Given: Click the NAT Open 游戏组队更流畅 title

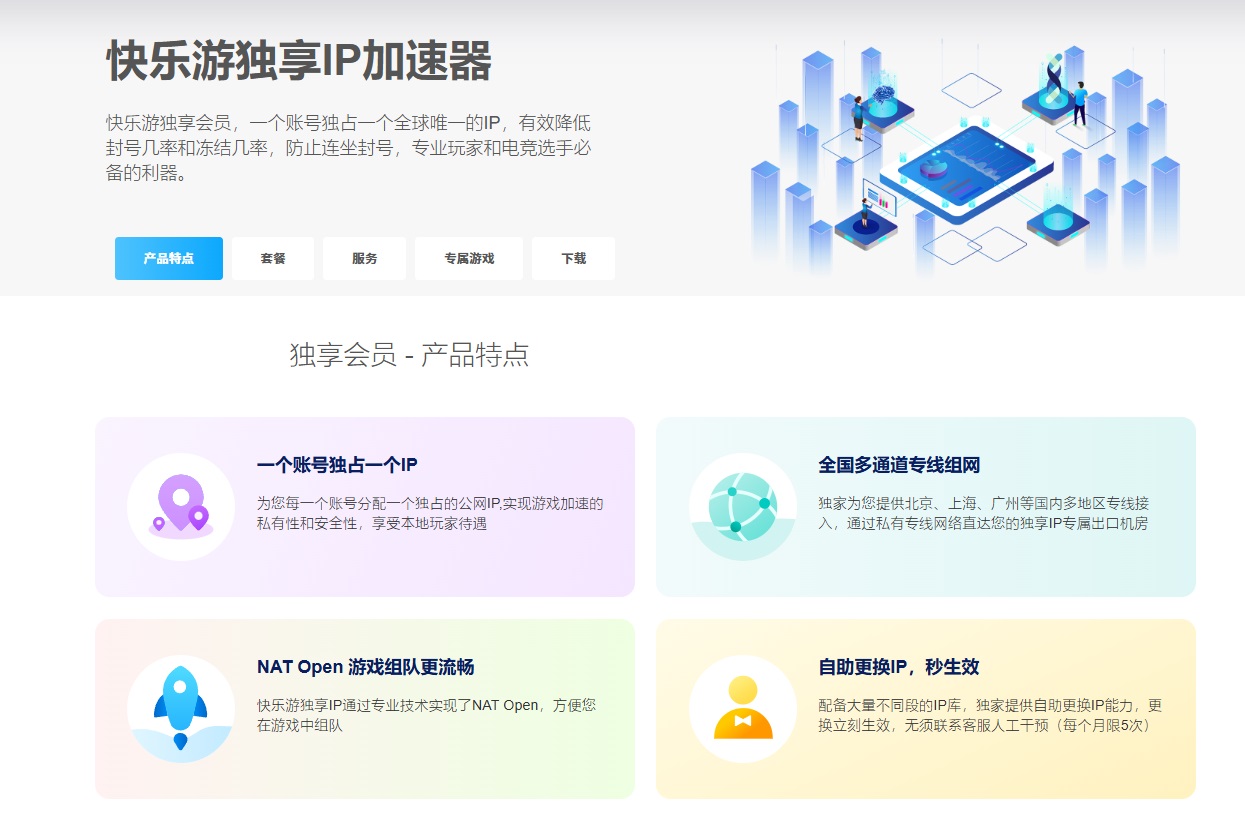Looking at the screenshot, I should (365, 667).
